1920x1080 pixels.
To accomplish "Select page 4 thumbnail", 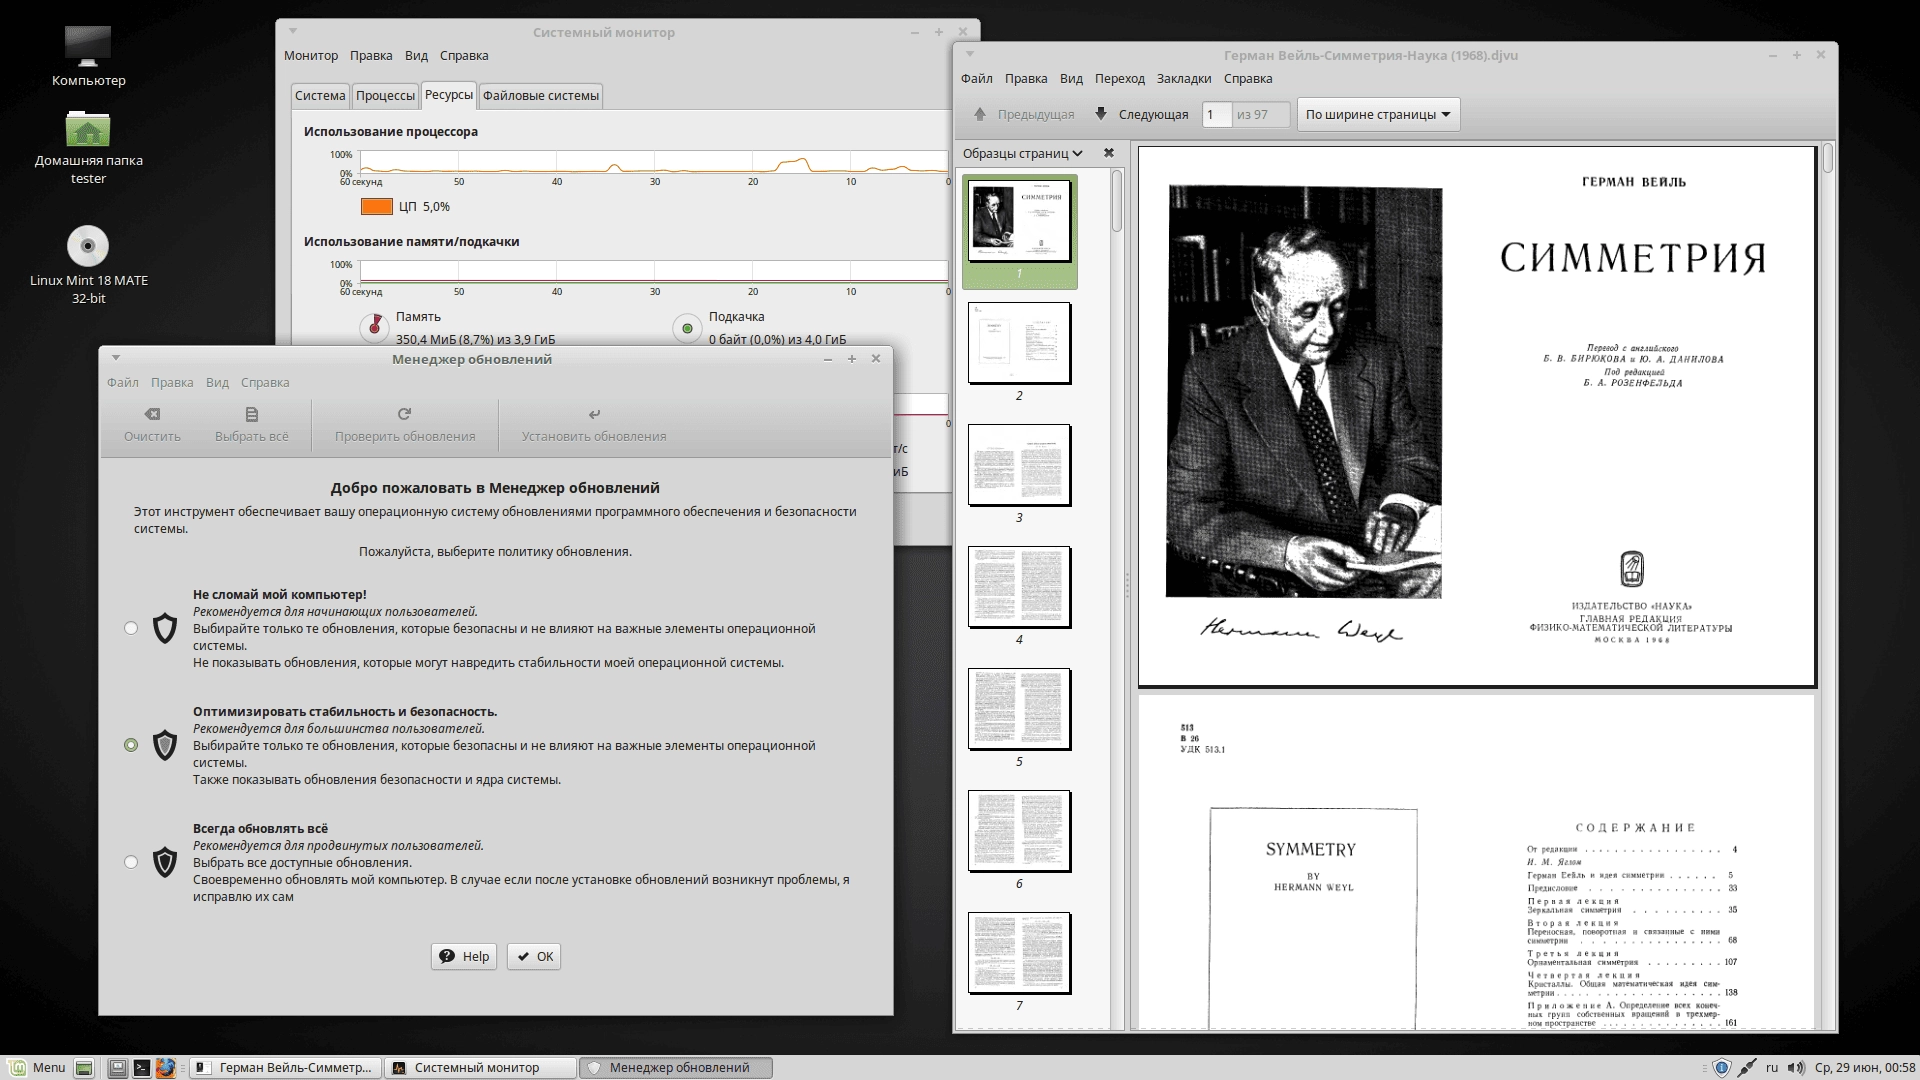I will click(x=1019, y=587).
